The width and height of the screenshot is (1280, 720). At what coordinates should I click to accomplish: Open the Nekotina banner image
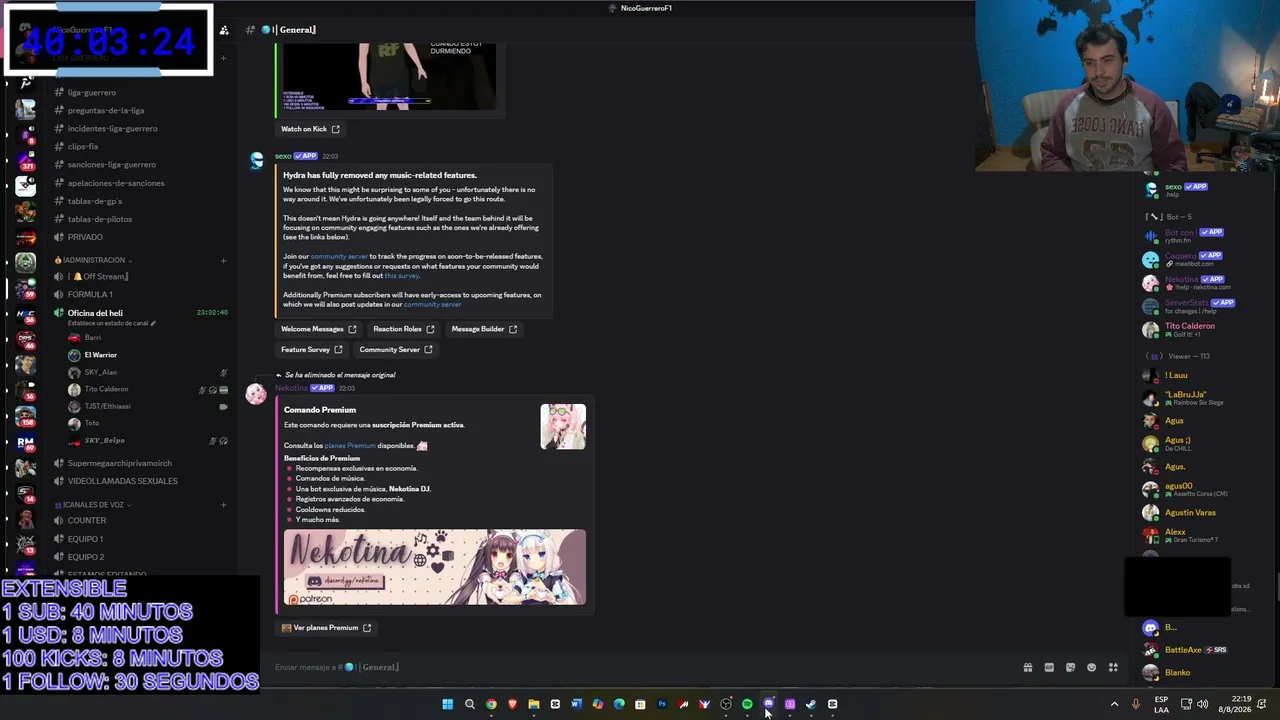pos(435,567)
